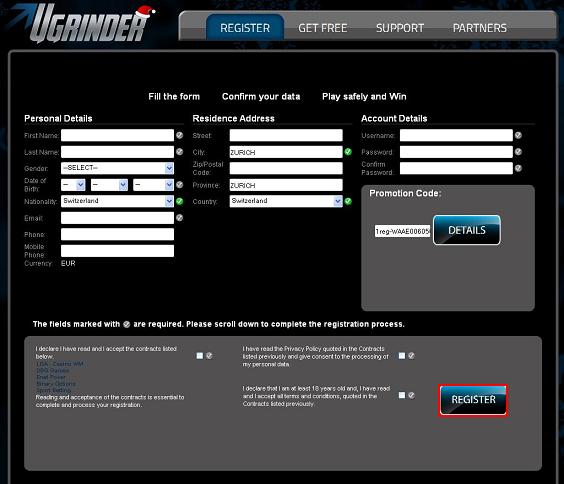Click the Street input field
The image size is (564, 484).
click(286, 135)
